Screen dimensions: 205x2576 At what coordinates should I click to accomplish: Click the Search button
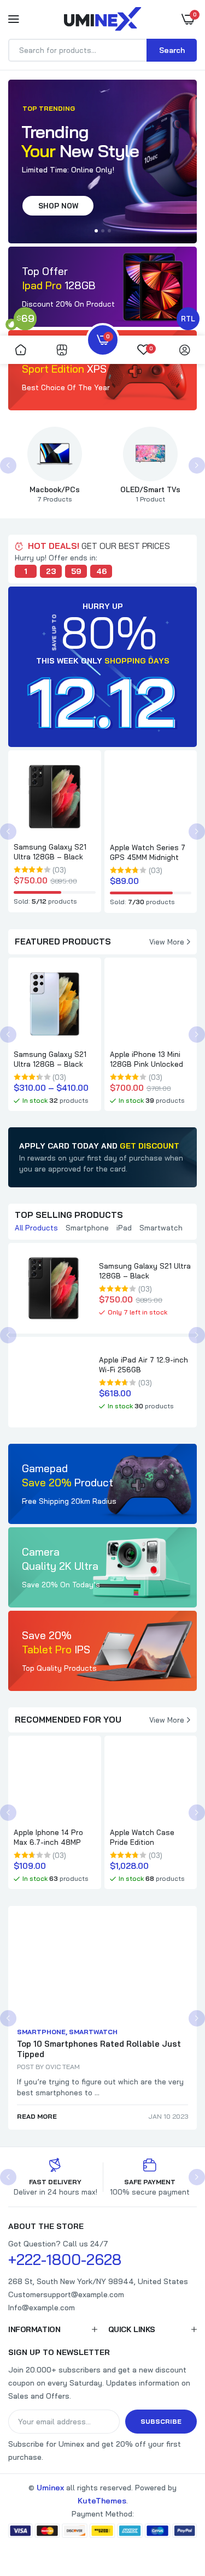(x=171, y=50)
